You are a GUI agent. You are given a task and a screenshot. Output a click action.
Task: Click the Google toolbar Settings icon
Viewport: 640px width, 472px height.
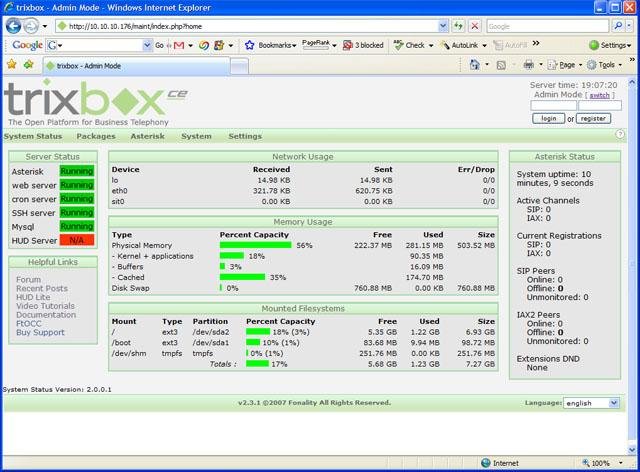tap(594, 45)
